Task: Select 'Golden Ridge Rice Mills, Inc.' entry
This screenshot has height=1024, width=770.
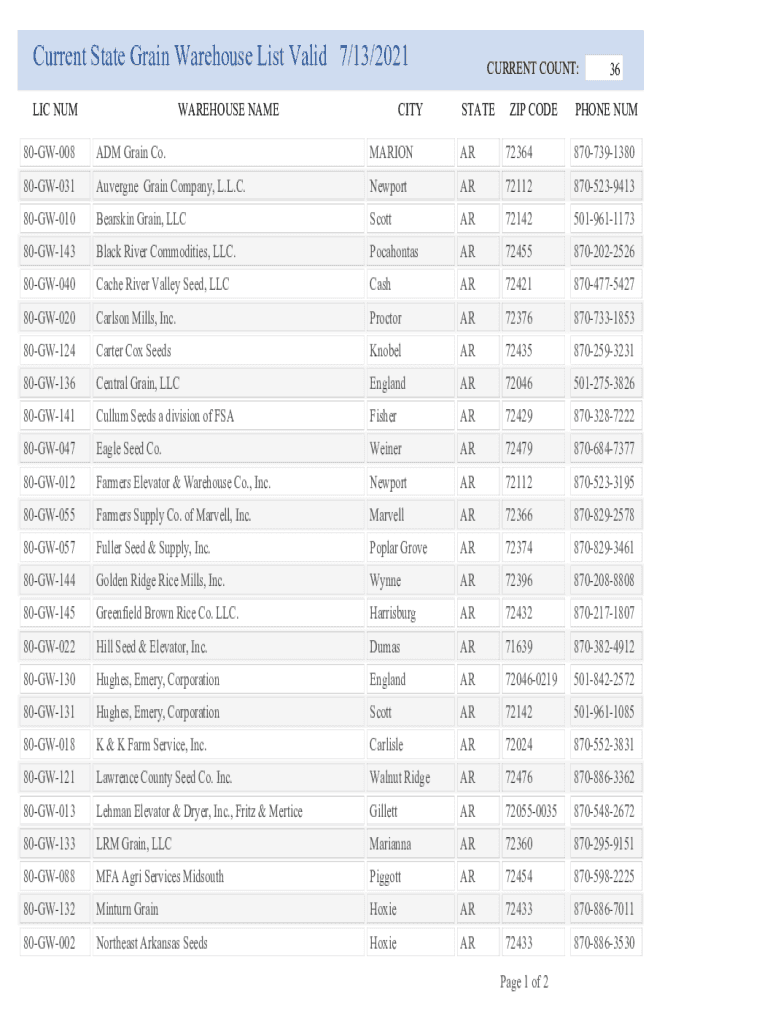Action: coord(160,581)
